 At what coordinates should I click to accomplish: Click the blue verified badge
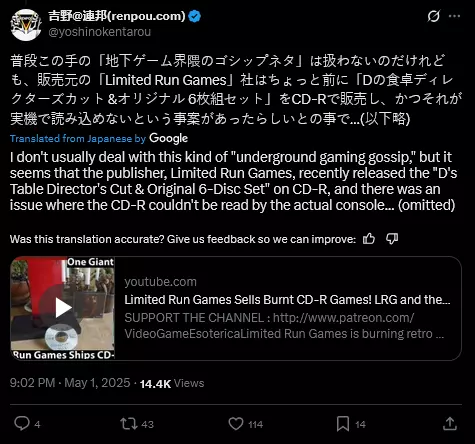pos(195,16)
